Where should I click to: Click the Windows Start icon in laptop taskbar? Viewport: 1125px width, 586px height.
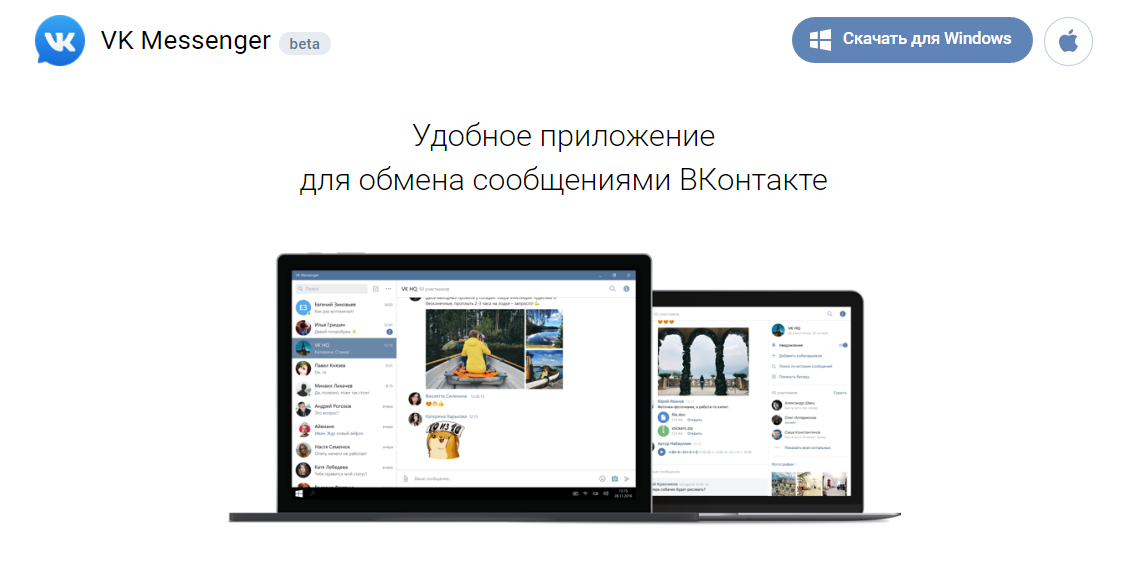coord(299,494)
